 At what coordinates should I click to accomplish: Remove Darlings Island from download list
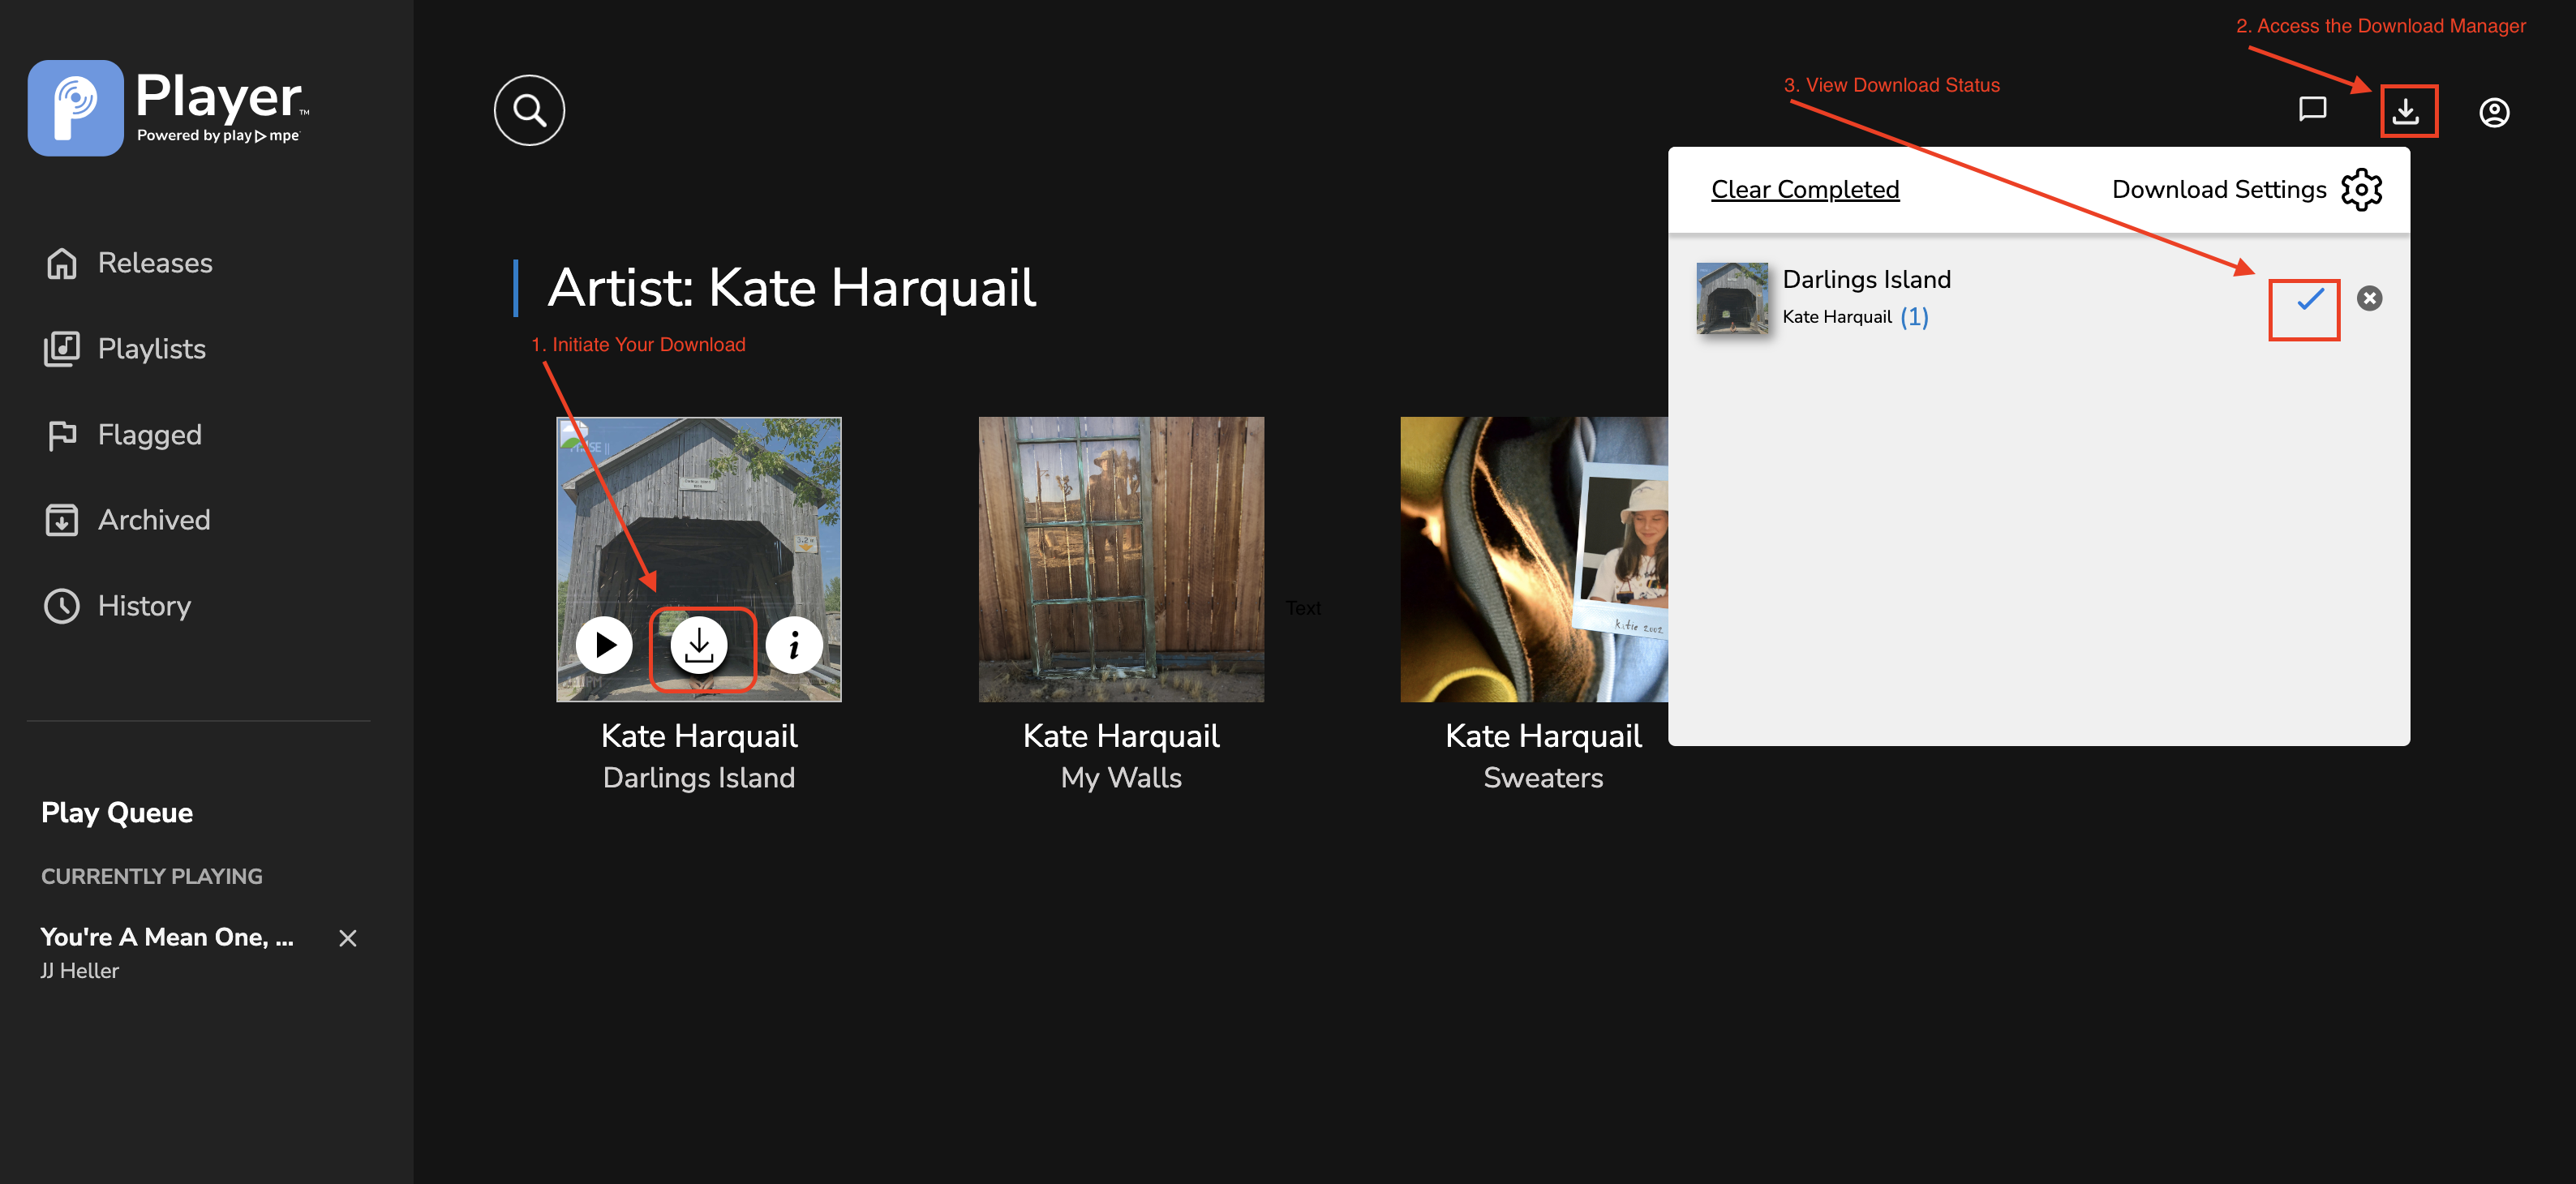pyautogui.click(x=2369, y=298)
